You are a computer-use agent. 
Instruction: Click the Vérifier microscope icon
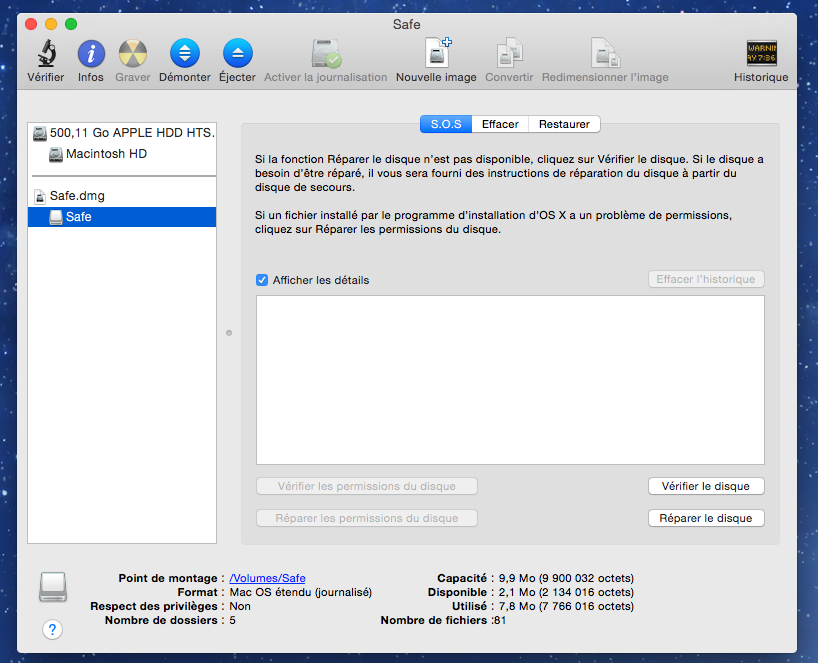46,53
